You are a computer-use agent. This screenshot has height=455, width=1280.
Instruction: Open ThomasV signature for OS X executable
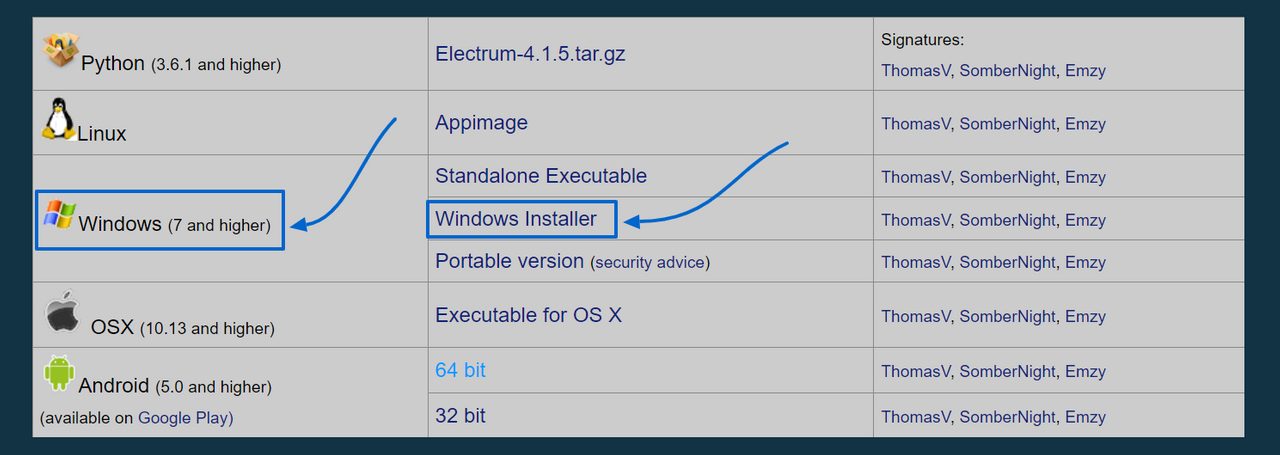[915, 316]
